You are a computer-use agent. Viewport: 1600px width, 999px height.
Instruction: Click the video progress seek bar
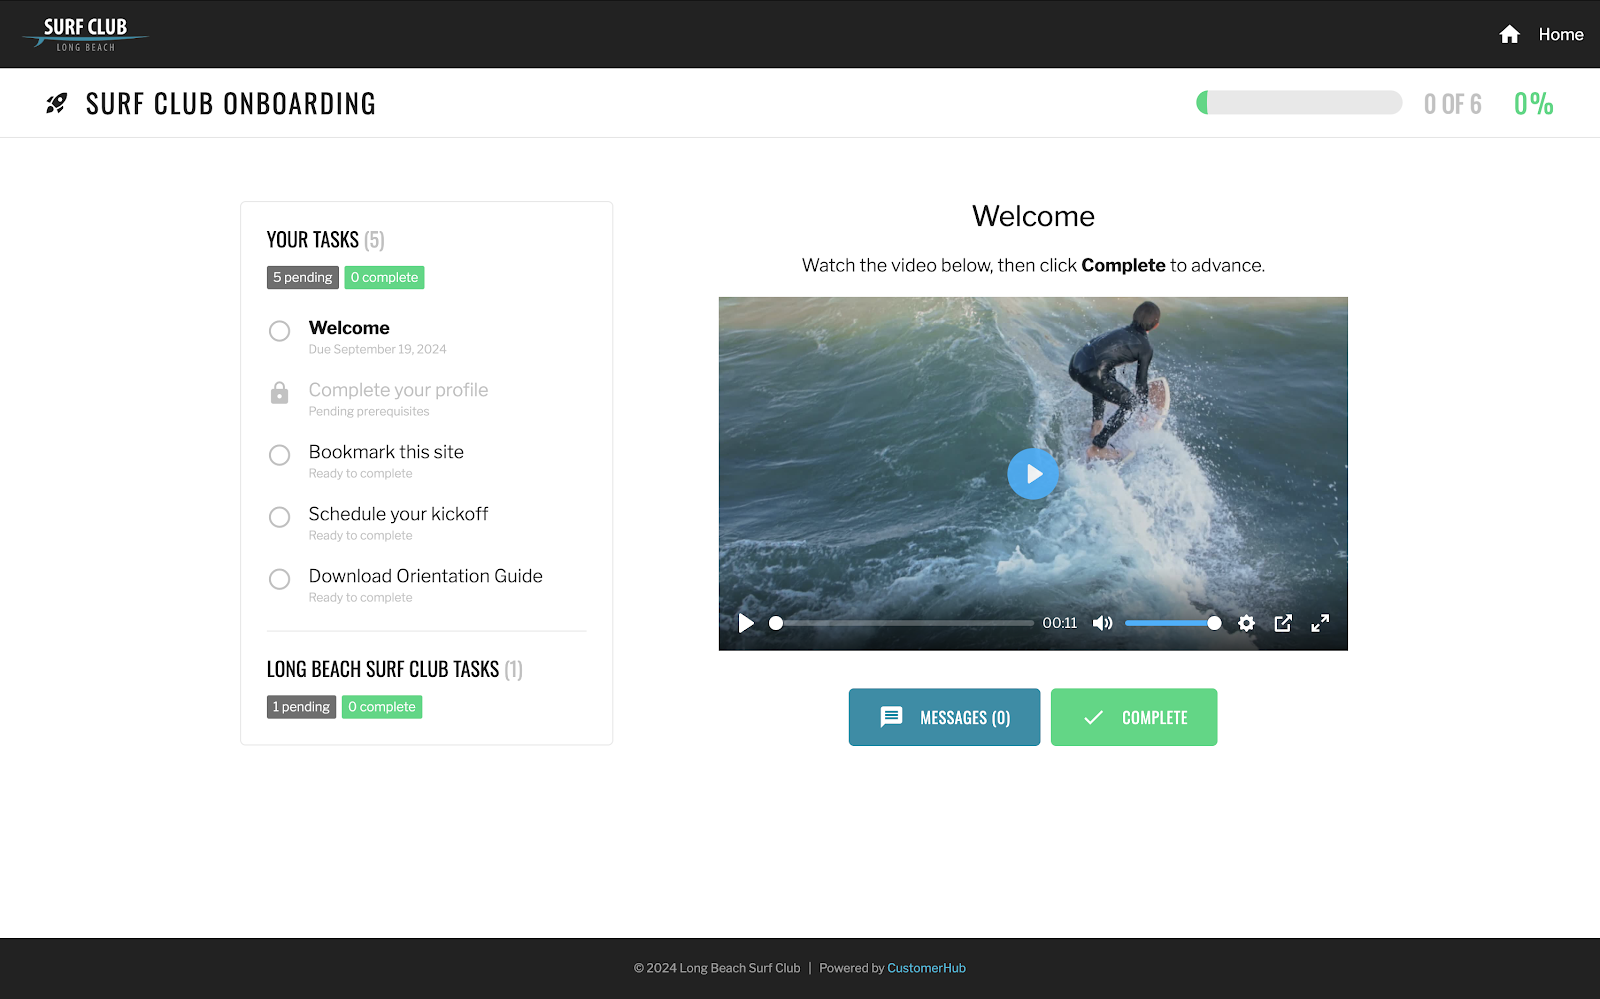click(904, 623)
